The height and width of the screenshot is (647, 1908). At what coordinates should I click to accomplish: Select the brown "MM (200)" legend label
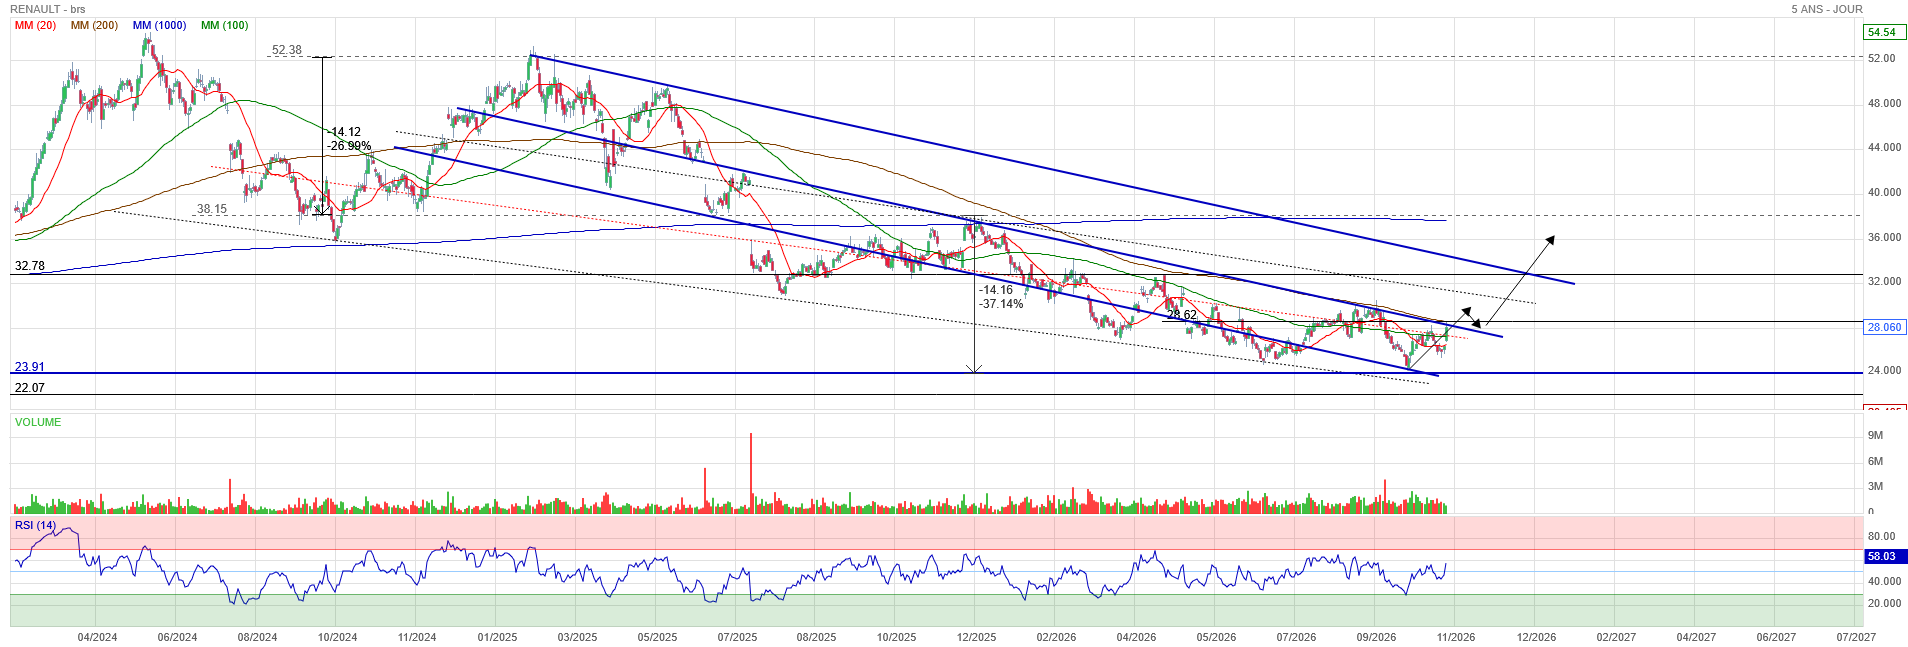94,25
